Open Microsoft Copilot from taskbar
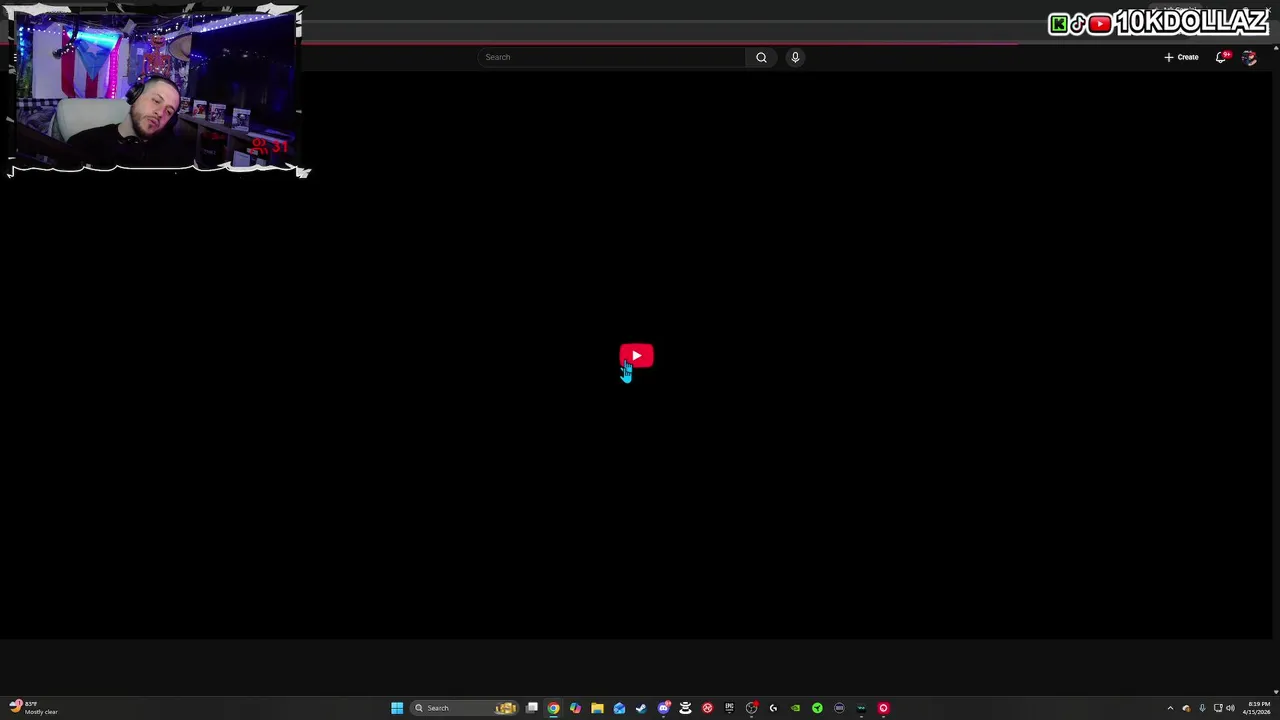The height and width of the screenshot is (720, 1280). pyautogui.click(x=575, y=708)
